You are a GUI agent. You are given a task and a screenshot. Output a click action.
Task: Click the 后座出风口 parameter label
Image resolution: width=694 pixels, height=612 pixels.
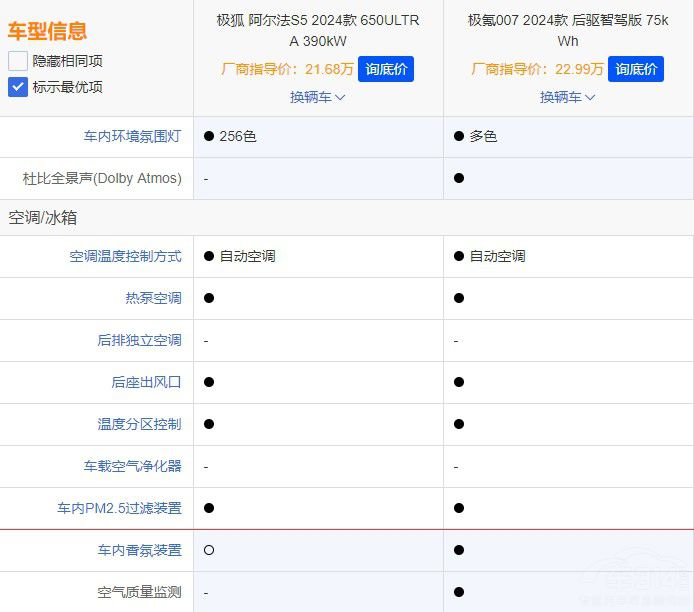click(146, 382)
